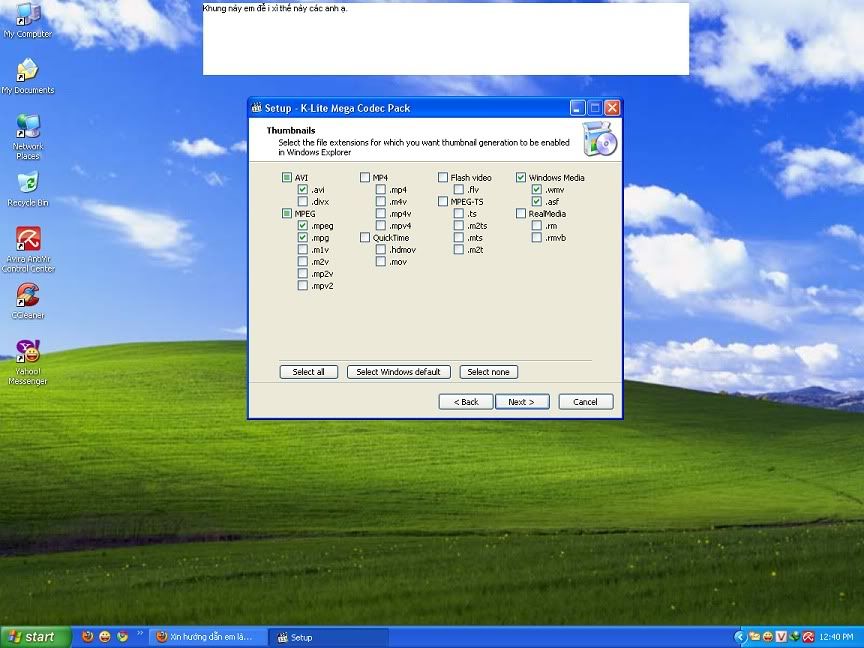
Task: Click Select Windows default button
Action: pyautogui.click(x=398, y=372)
